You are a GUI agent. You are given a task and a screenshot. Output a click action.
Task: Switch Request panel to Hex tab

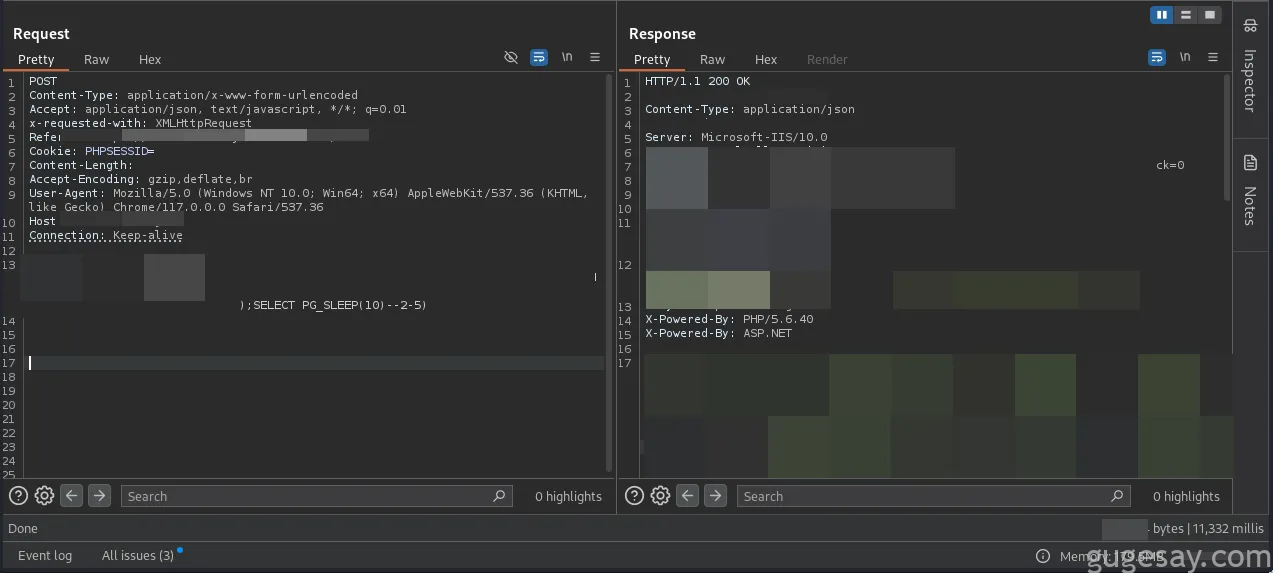pos(150,60)
